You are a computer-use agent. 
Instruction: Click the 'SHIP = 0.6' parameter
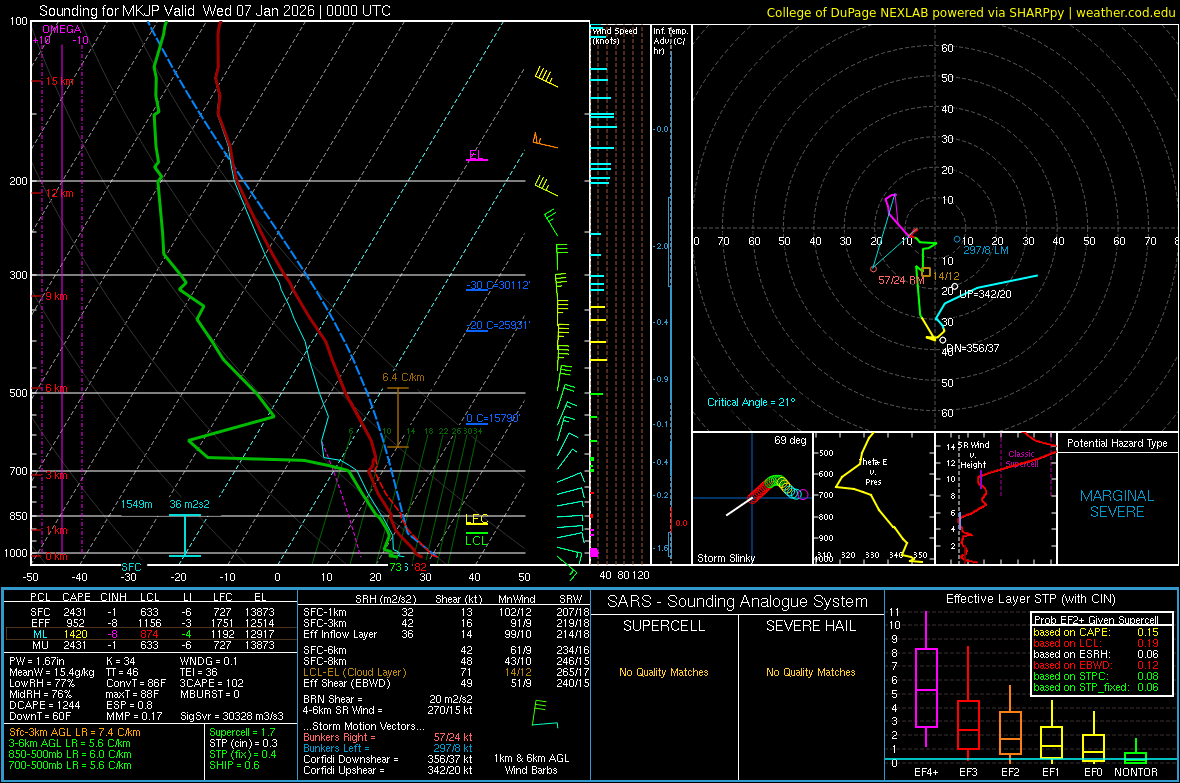[x=234, y=765]
